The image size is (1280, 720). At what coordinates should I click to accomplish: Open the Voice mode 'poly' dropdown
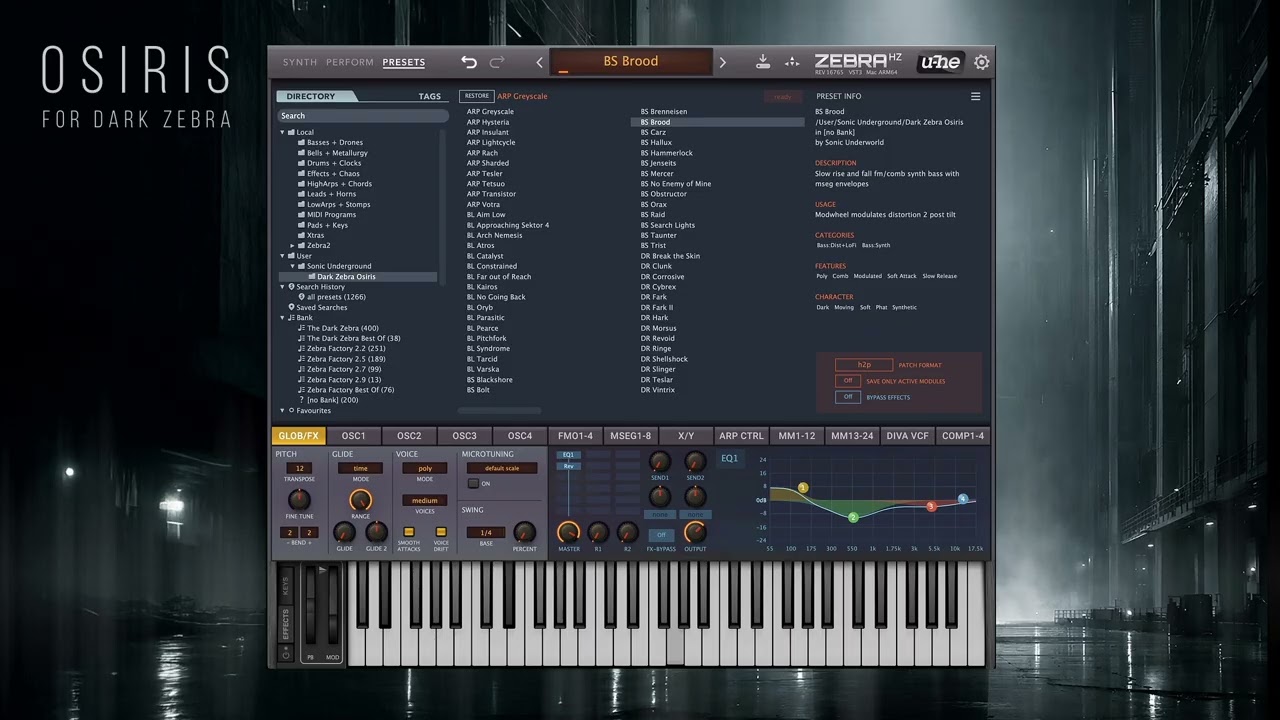(425, 468)
